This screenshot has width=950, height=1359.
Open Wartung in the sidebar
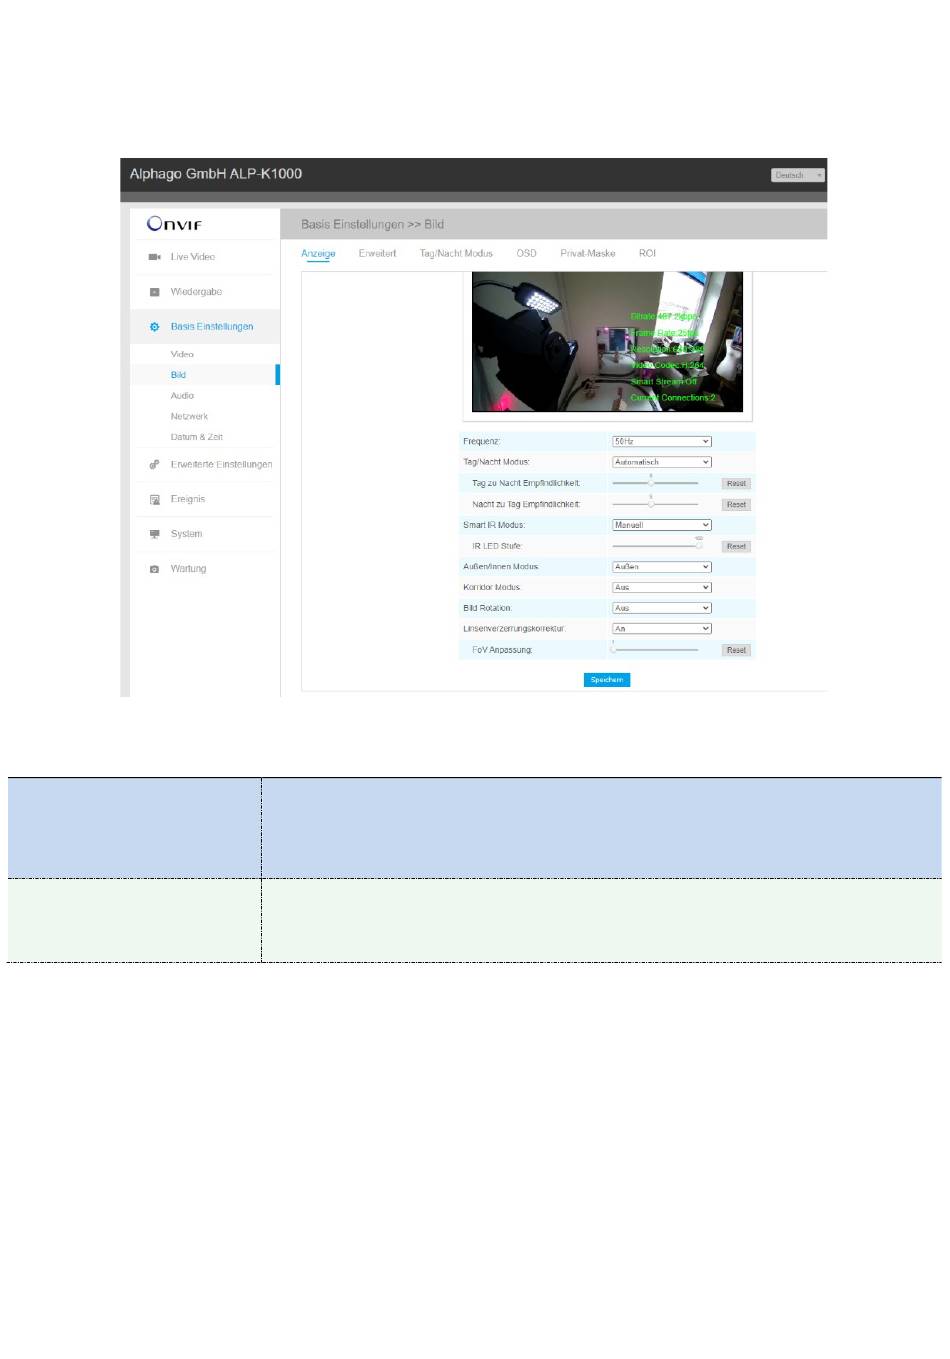188,569
